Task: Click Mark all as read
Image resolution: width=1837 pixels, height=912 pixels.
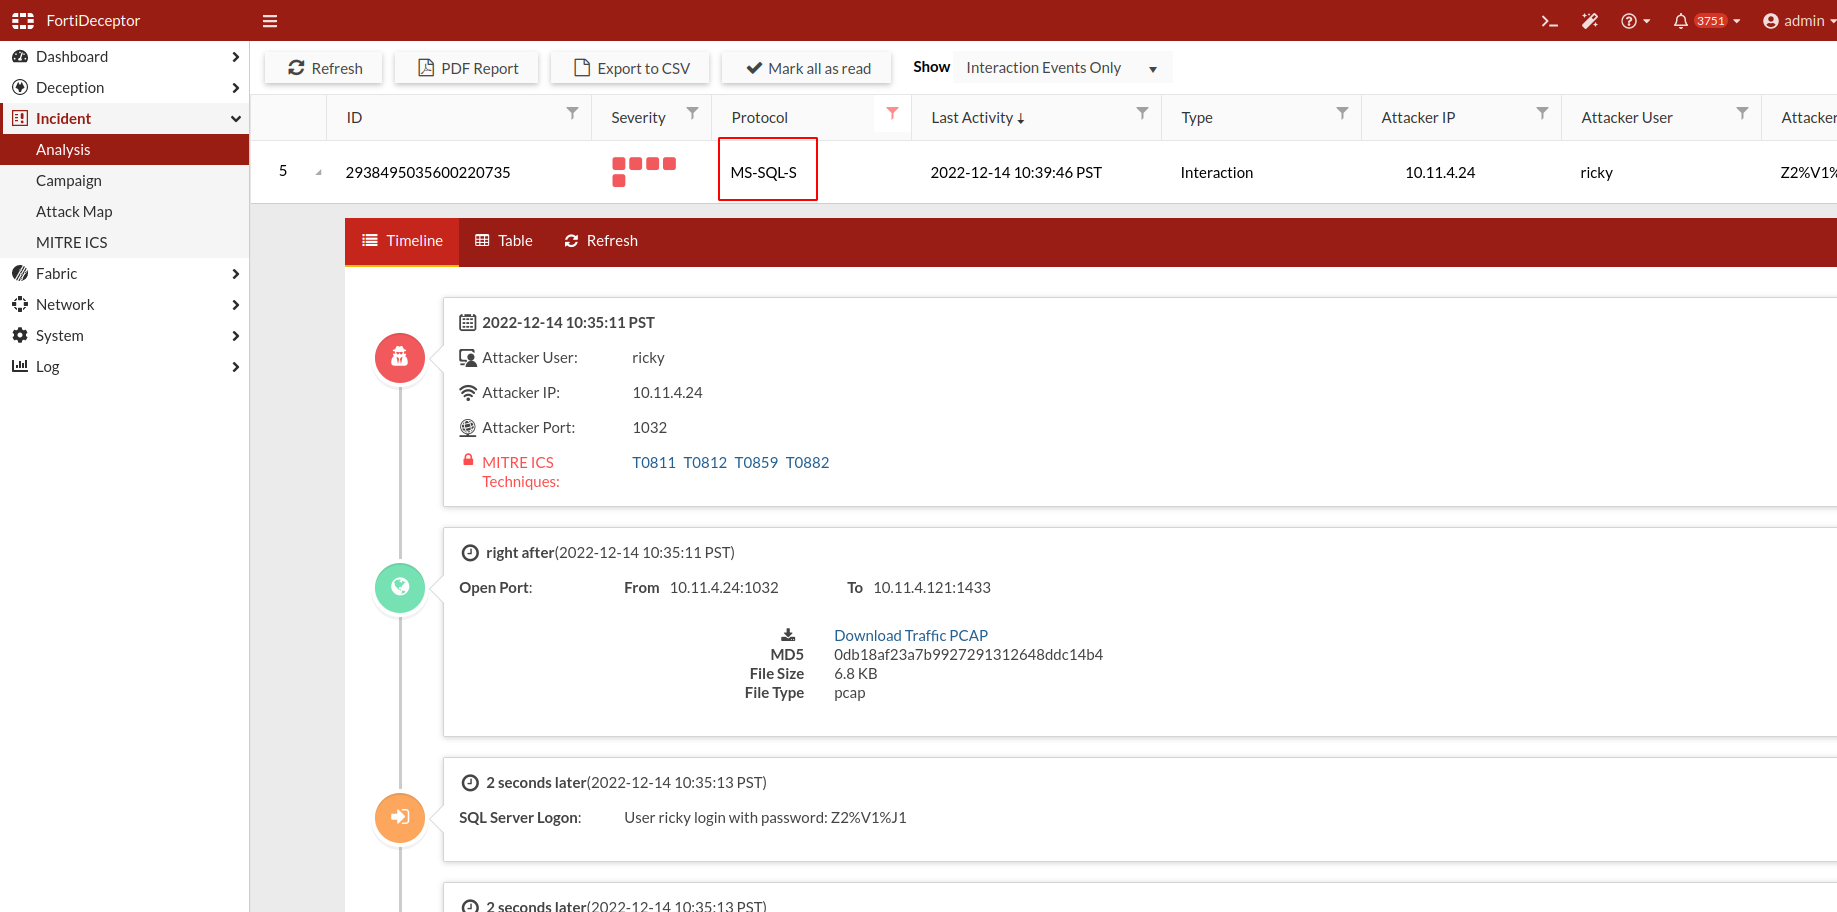Action: coord(806,67)
